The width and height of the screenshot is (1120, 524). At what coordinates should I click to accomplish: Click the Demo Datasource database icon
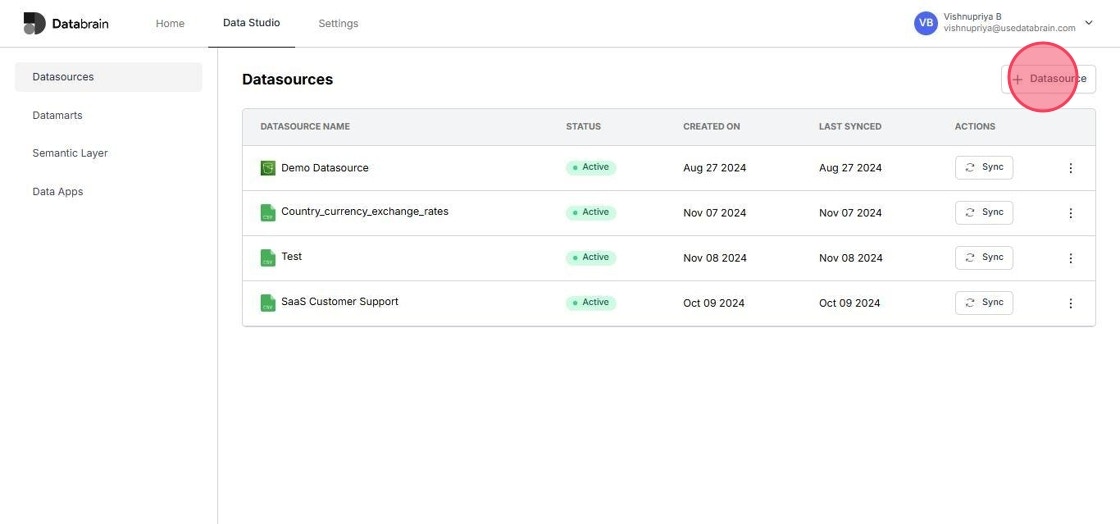tap(268, 168)
